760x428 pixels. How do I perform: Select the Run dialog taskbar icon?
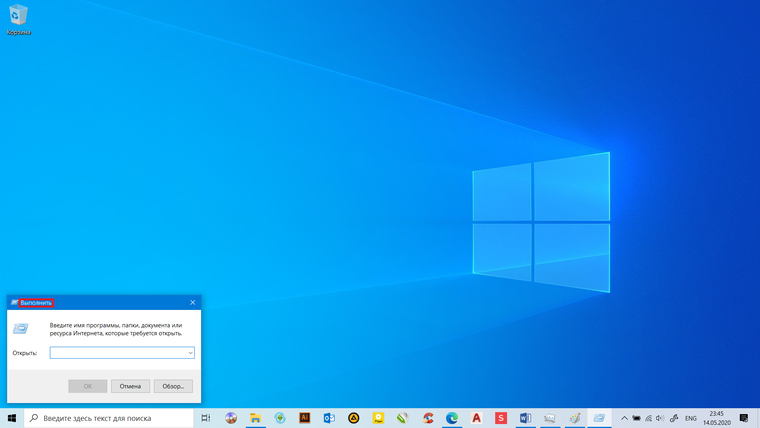click(599, 418)
